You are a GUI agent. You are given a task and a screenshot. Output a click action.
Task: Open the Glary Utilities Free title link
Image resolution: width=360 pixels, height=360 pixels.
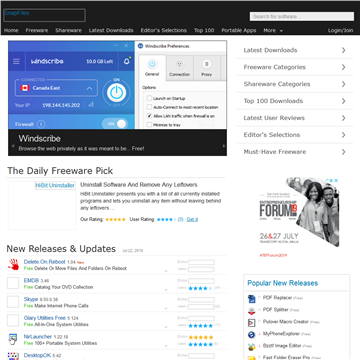click(45, 318)
